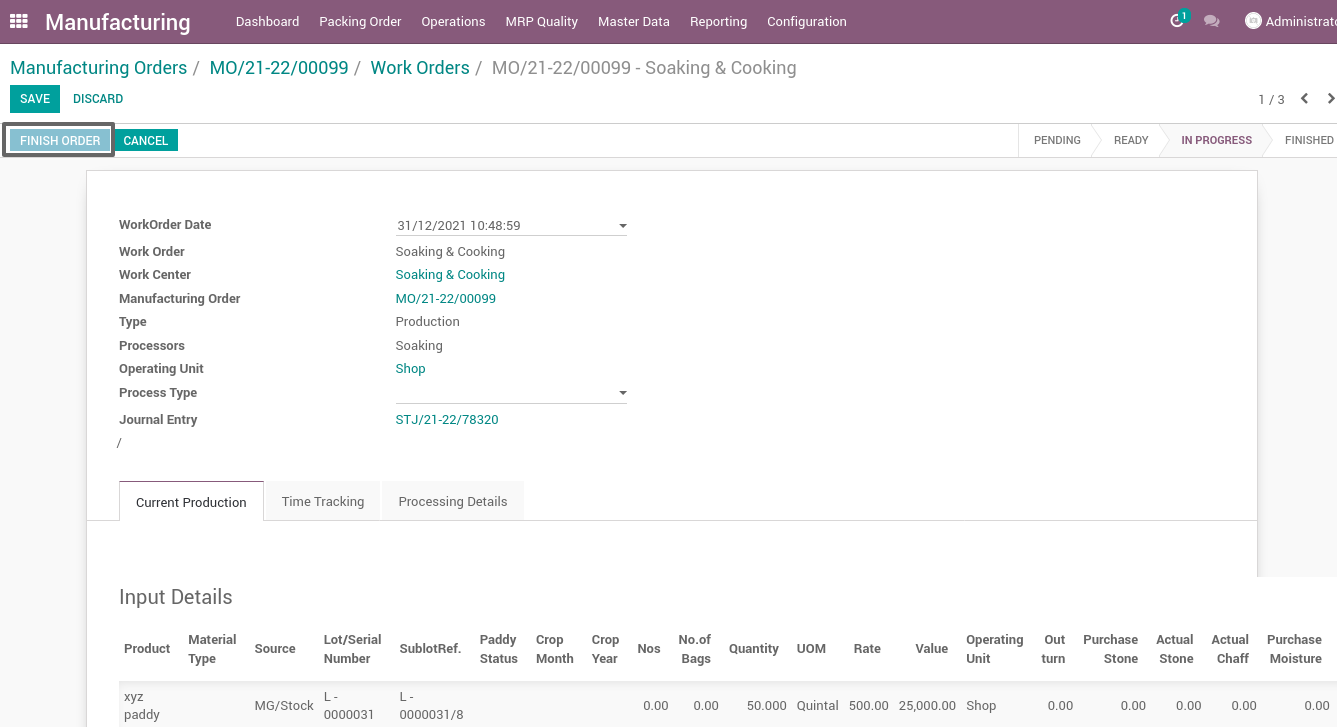Screen dimensions: 1337x727
Task: Switch to the Time Tracking tab
Action: pyautogui.click(x=322, y=500)
